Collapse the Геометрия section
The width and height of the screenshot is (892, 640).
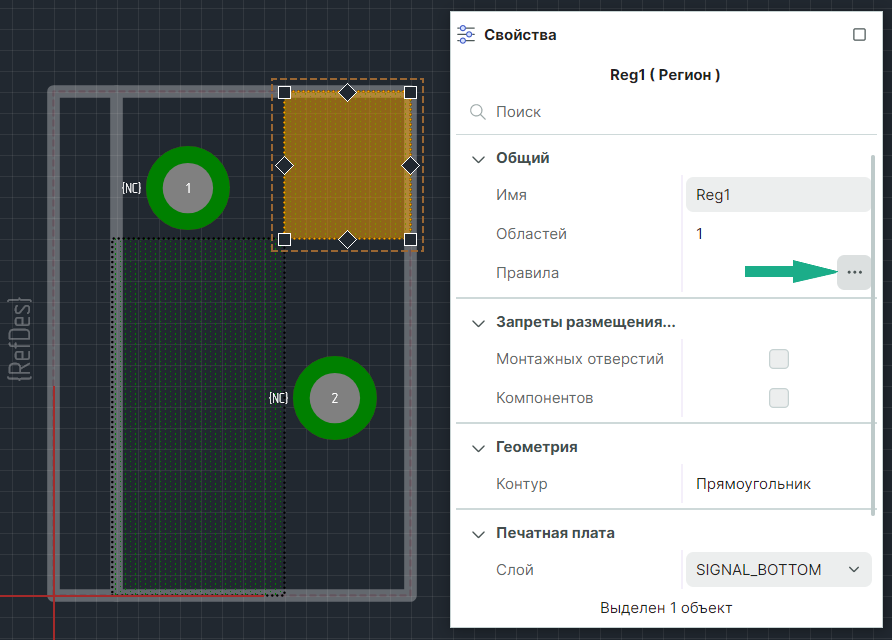[478, 447]
